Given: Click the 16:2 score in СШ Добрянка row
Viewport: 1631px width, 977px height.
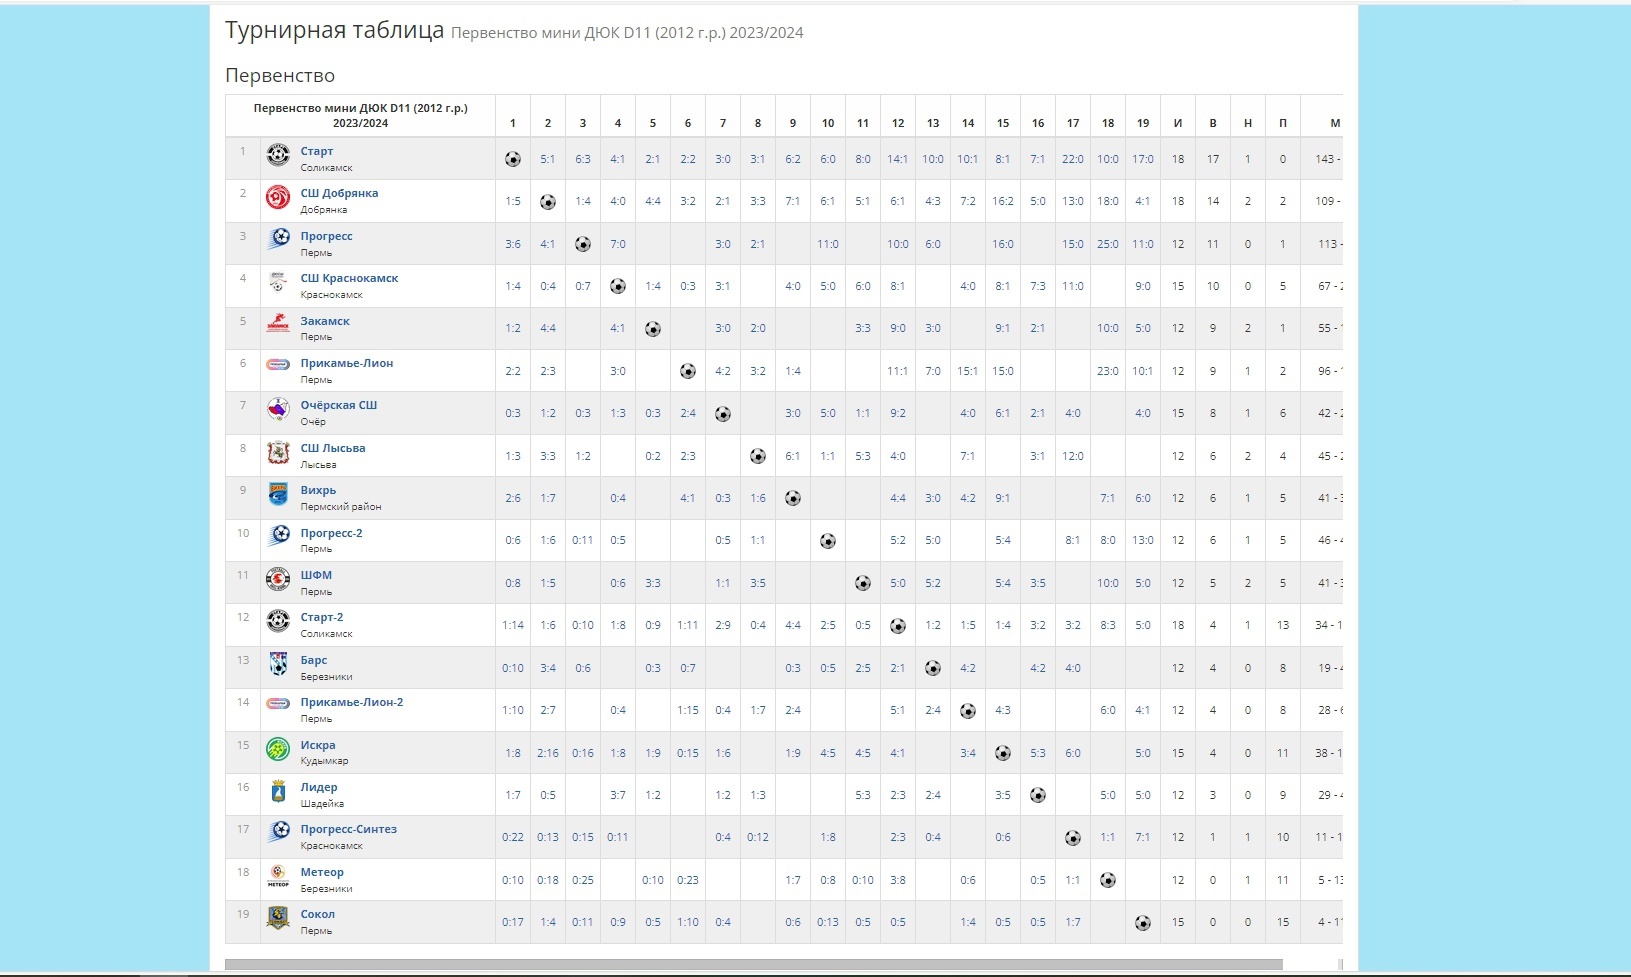Looking at the screenshot, I should click(x=1003, y=201).
